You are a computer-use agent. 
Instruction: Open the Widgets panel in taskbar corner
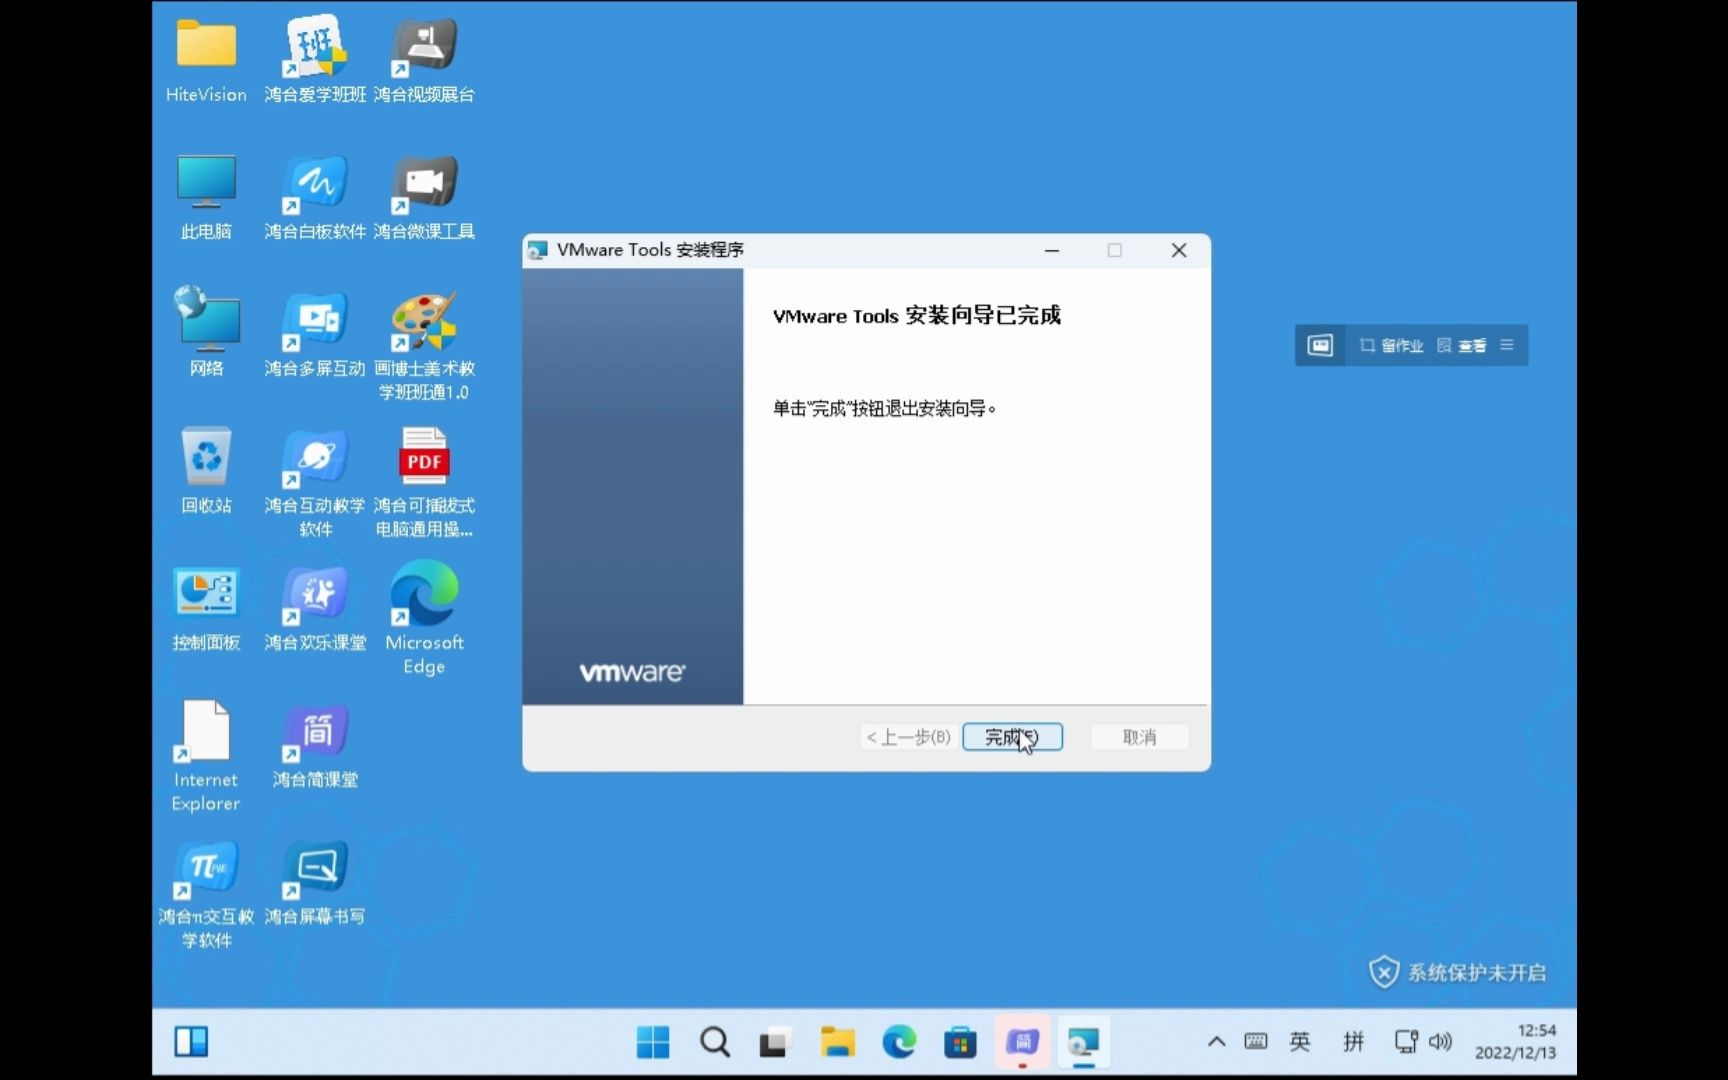[x=191, y=1042]
